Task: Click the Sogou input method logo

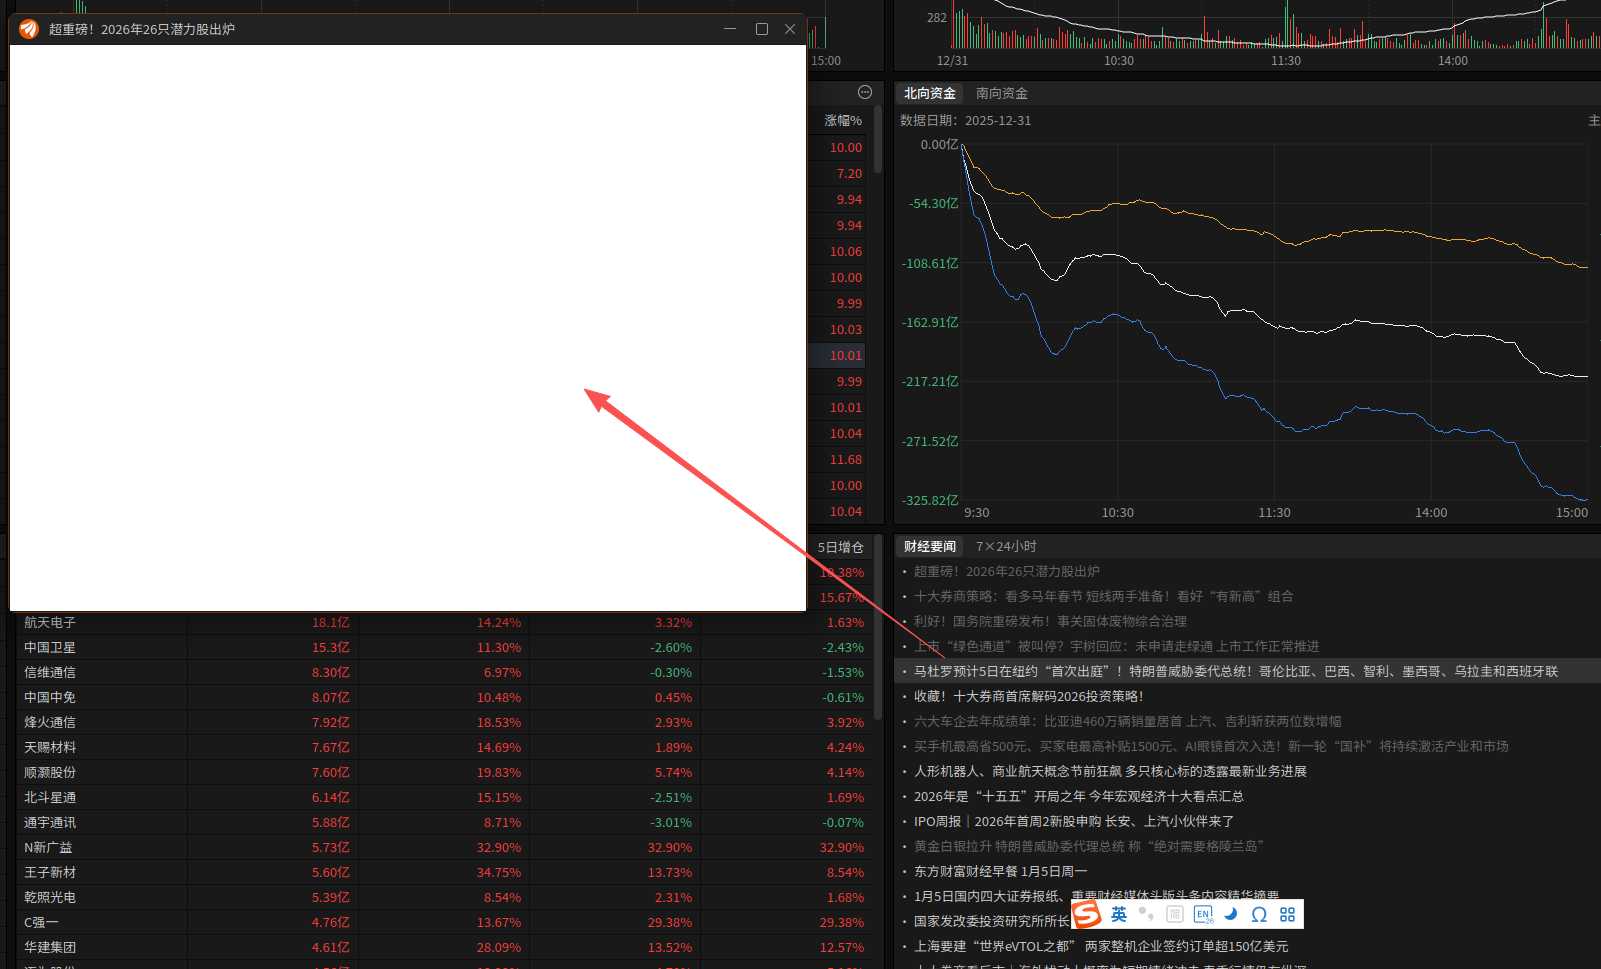Action: pyautogui.click(x=1087, y=914)
